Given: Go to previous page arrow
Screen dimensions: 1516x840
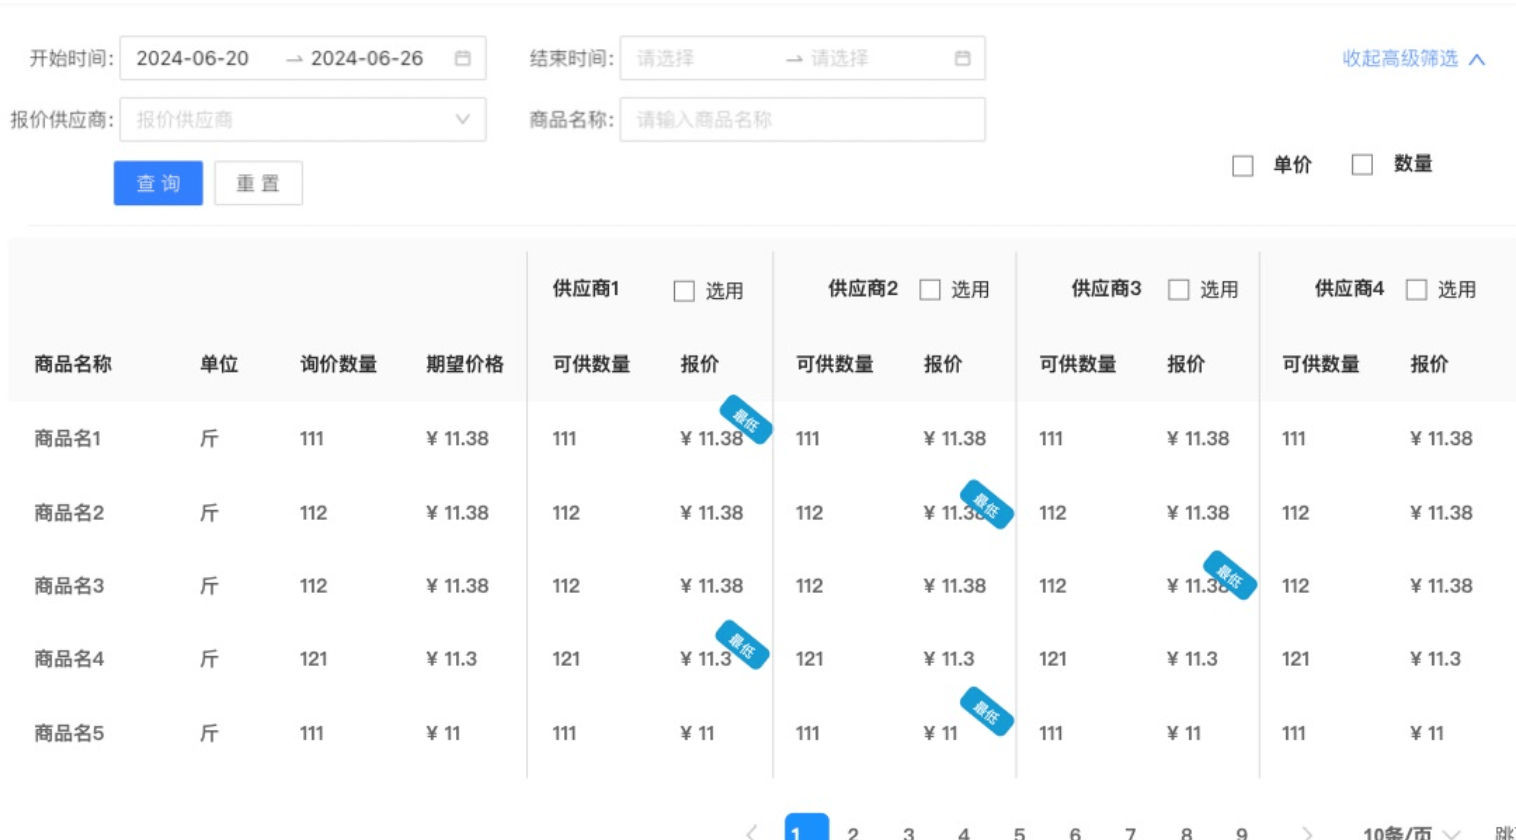Looking at the screenshot, I should pyautogui.click(x=752, y=832).
